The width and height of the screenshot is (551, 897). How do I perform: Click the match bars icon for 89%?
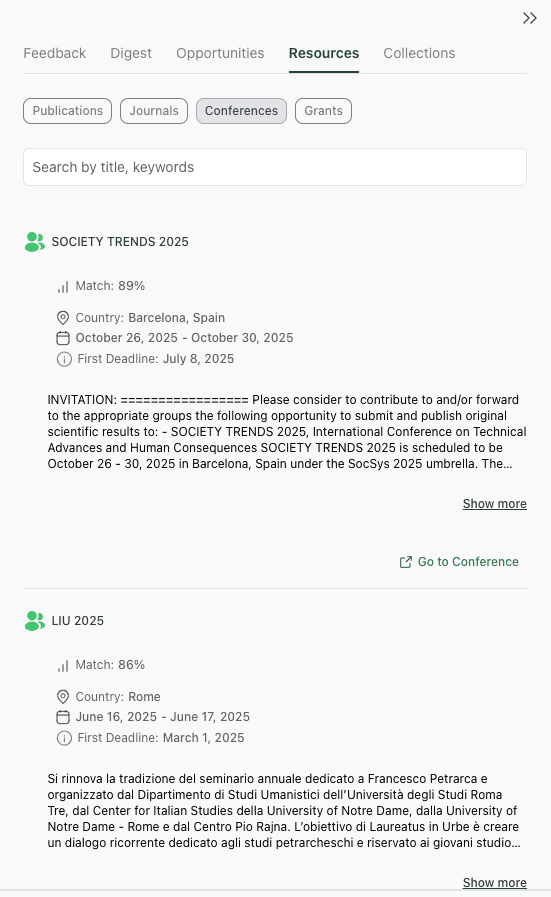pyautogui.click(x=63, y=287)
